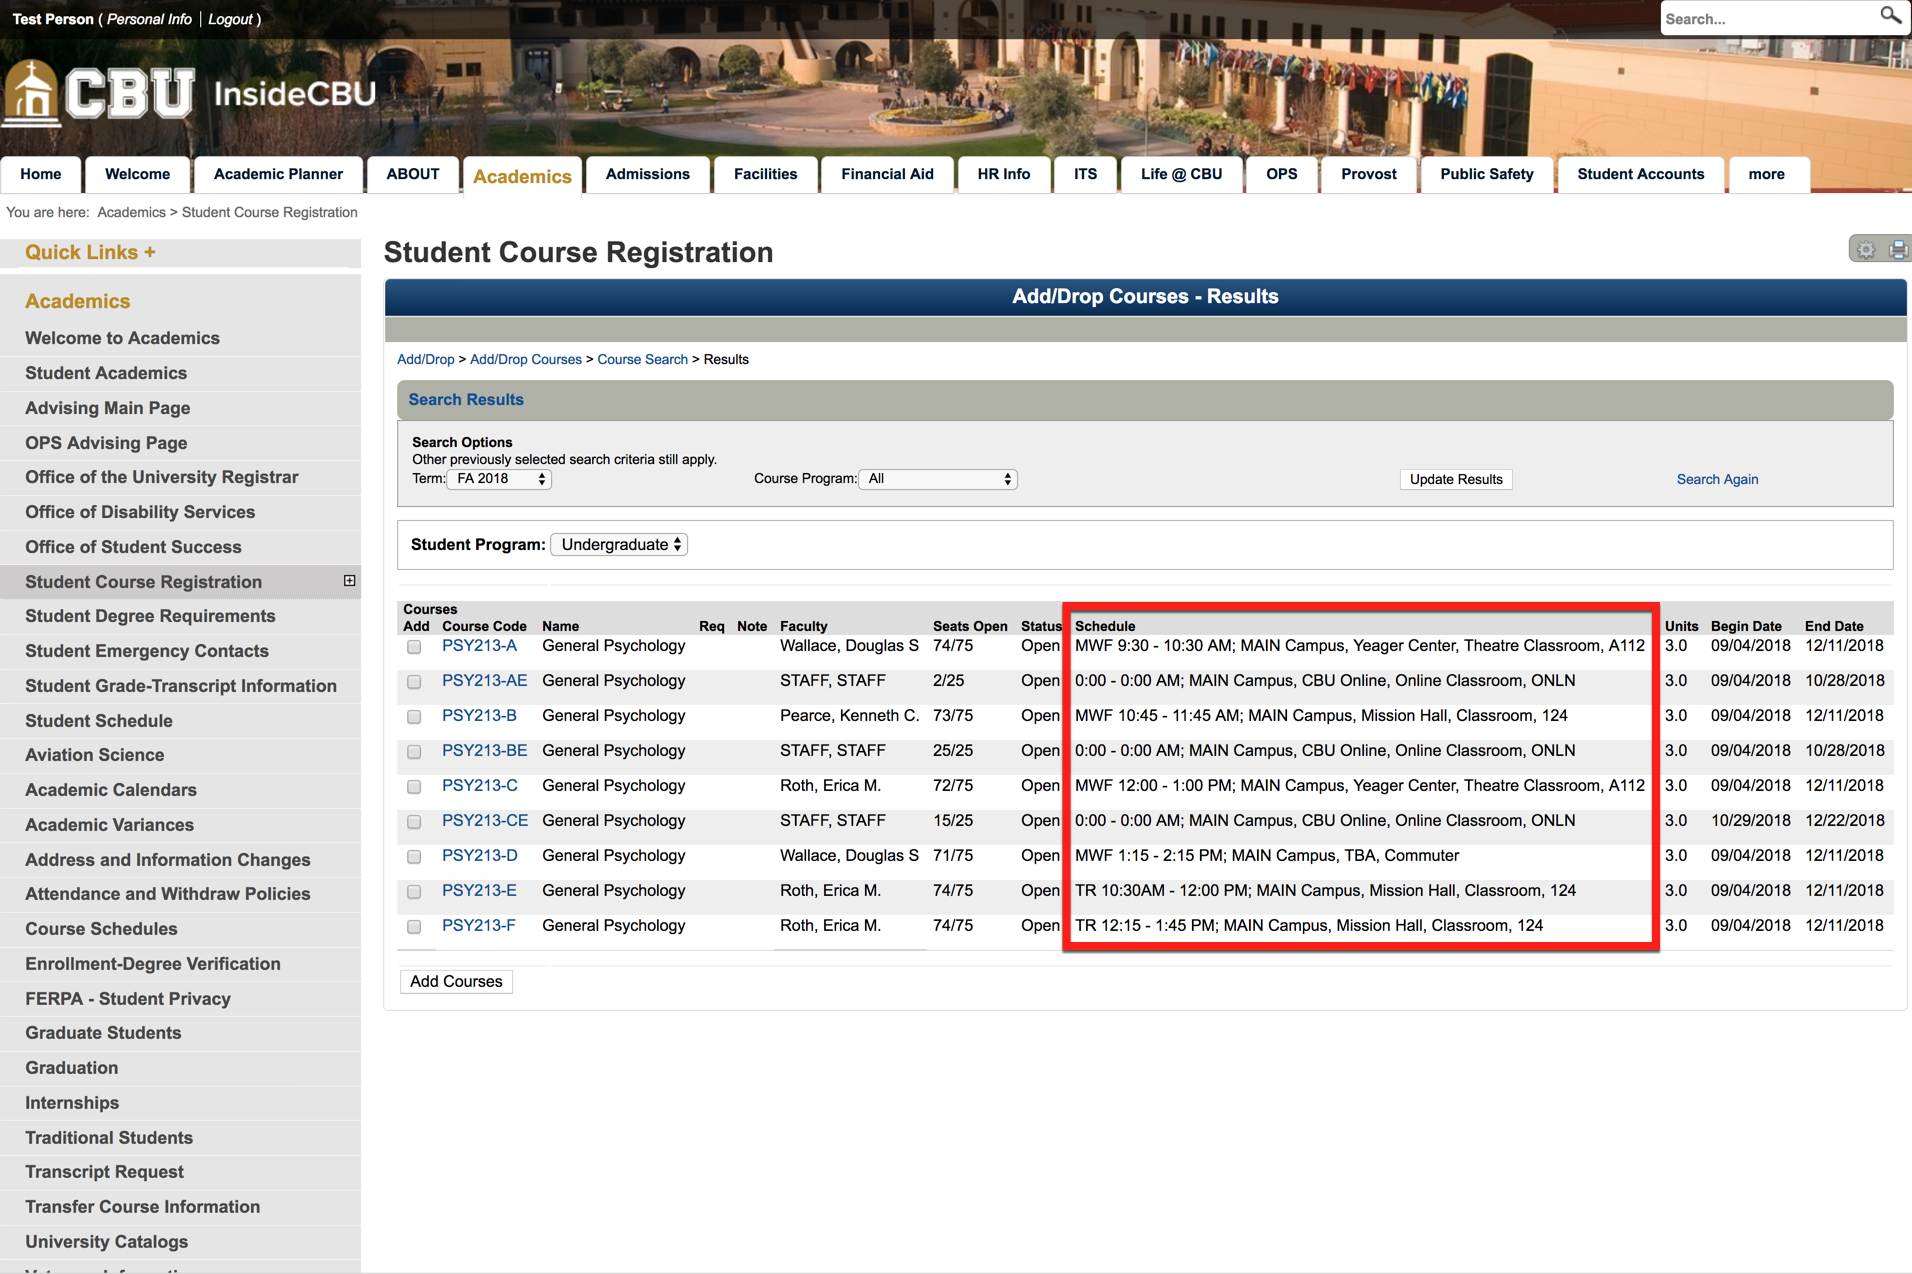Open the Term dropdown
1912x1274 pixels.
tap(500, 479)
